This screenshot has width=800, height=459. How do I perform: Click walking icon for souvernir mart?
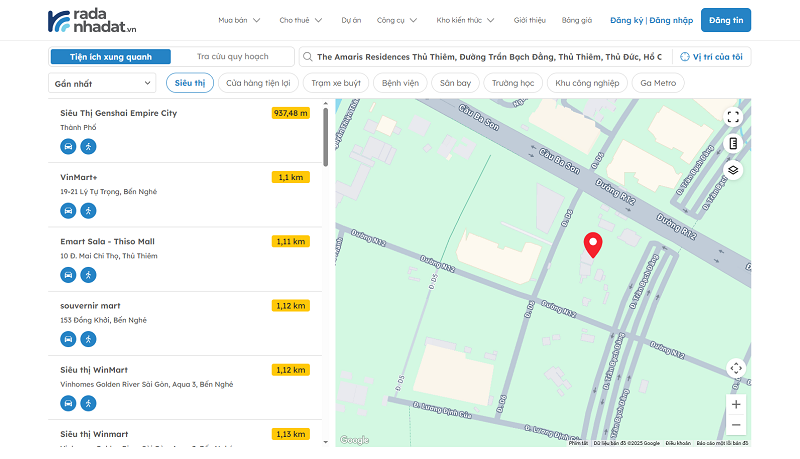tap(88, 339)
